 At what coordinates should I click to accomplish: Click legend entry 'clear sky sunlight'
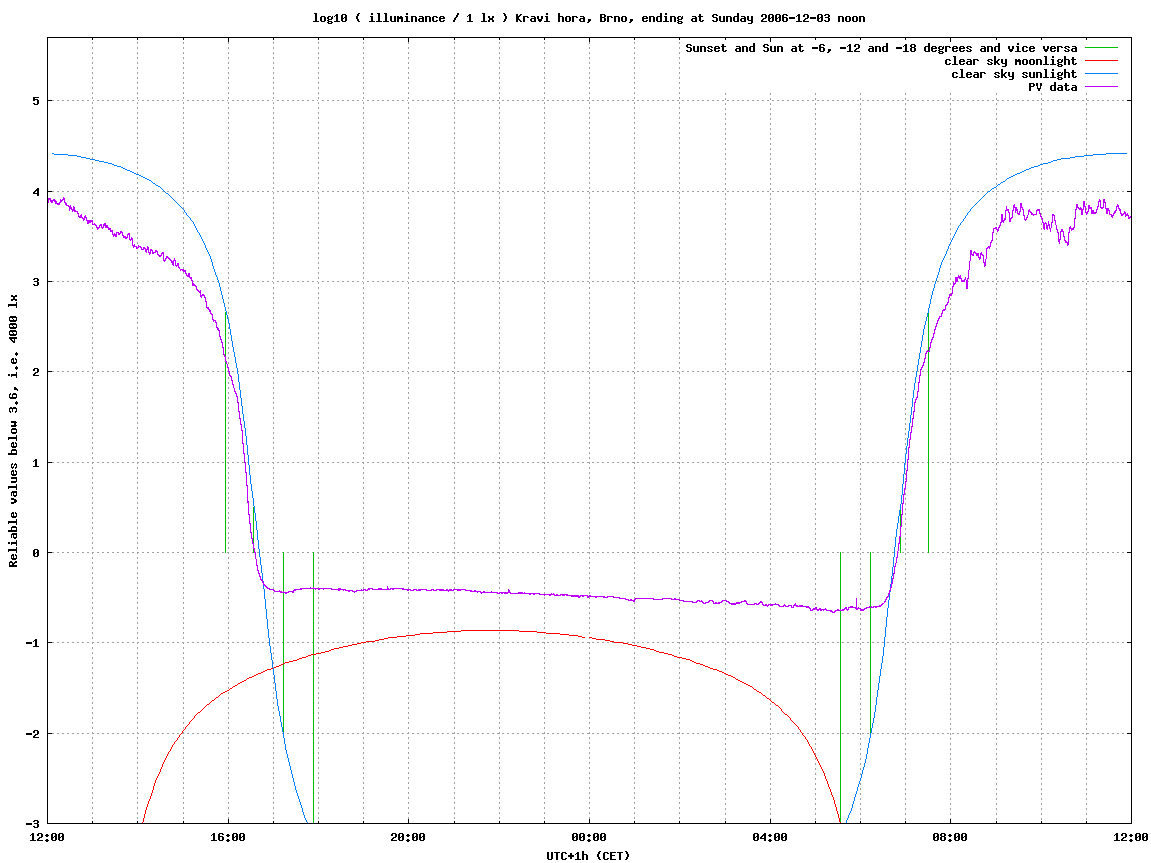1014,74
